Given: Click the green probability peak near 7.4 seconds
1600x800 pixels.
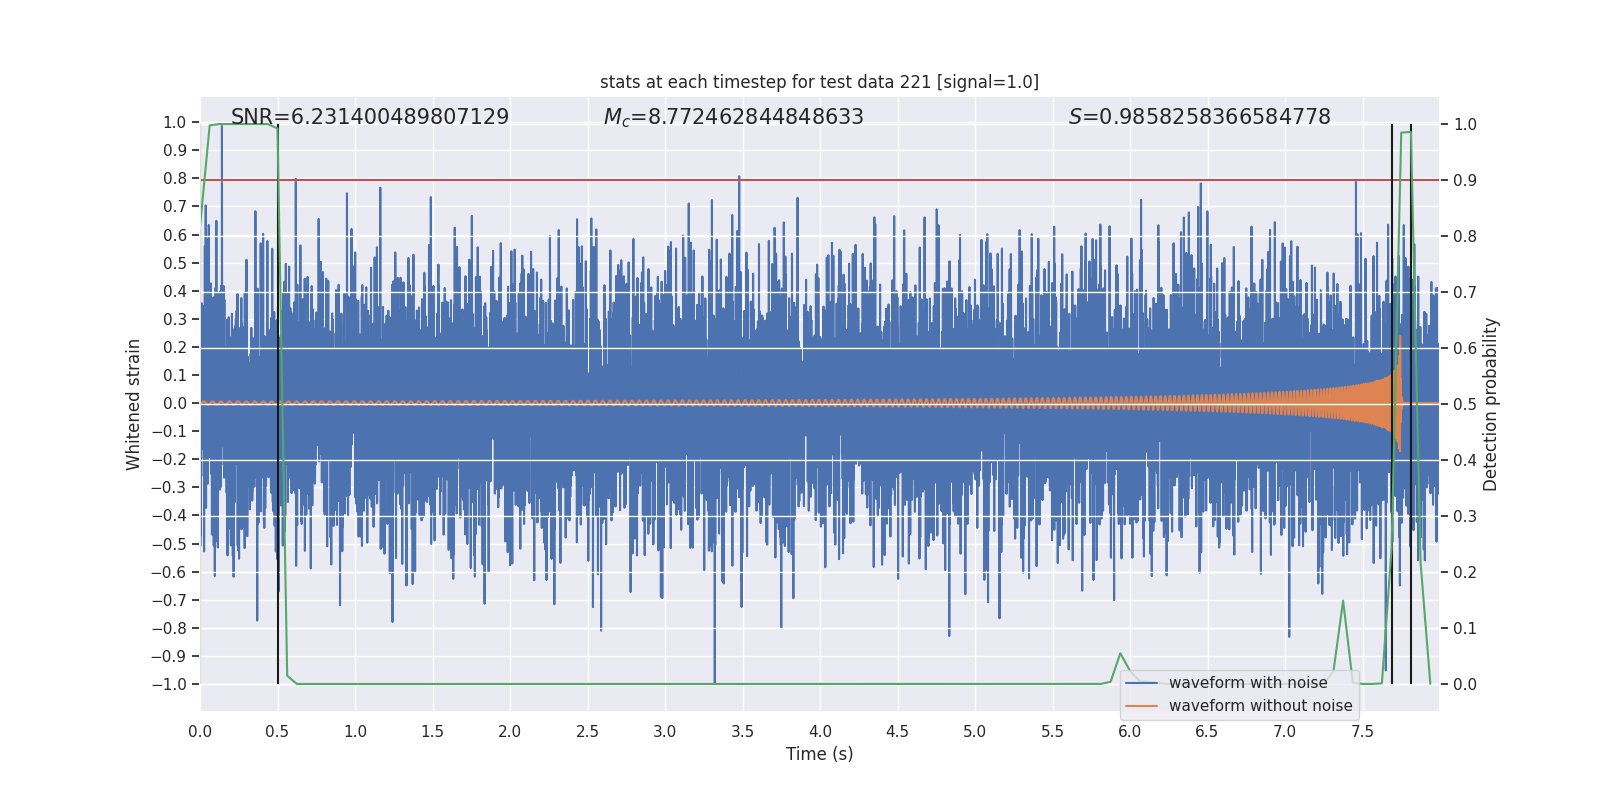Looking at the screenshot, I should coord(1342,603).
